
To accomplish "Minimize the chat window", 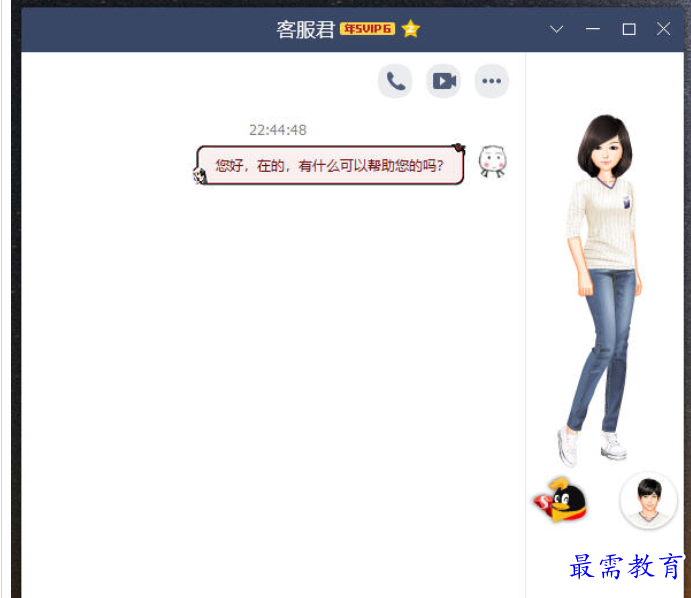I will coord(593,30).
